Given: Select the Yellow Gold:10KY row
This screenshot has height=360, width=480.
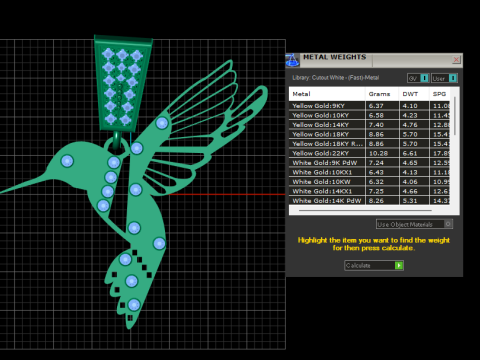Looking at the screenshot, I should 369,115.
